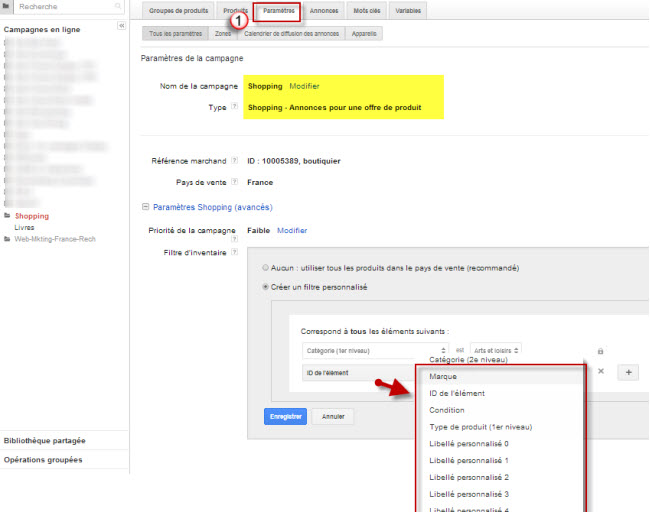Image resolution: width=650 pixels, height=512 pixels.
Task: Click the folder icon beside Web-Mkting-France-Rech
Action: (7, 239)
